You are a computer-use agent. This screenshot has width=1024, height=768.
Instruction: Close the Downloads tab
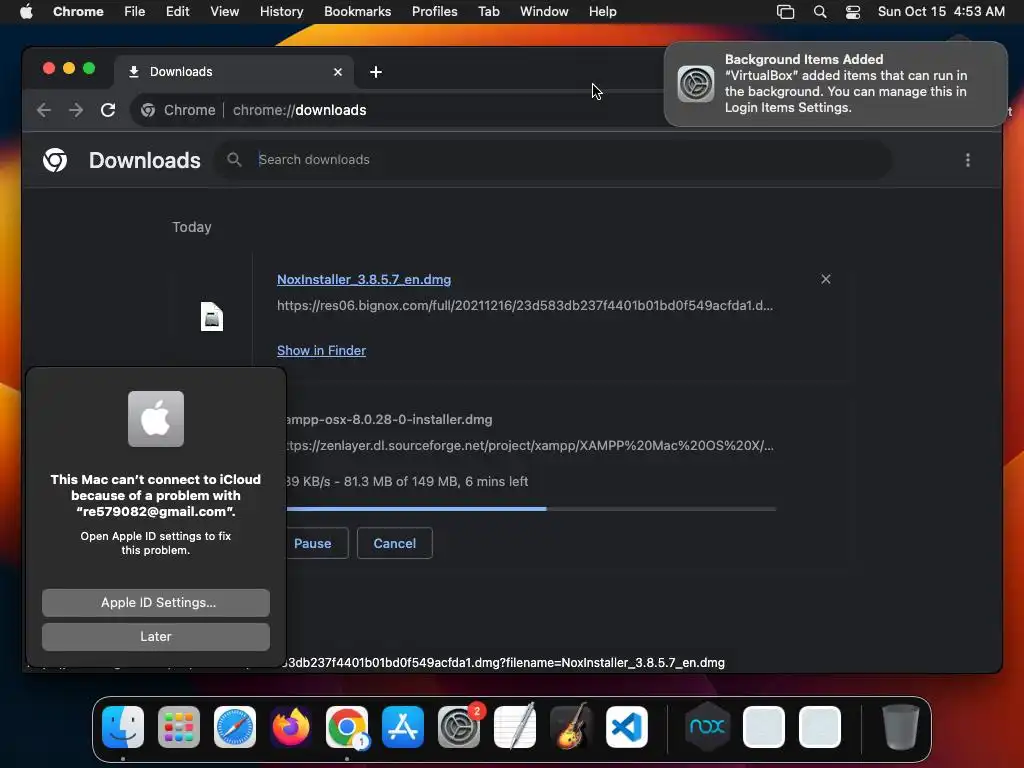point(338,72)
